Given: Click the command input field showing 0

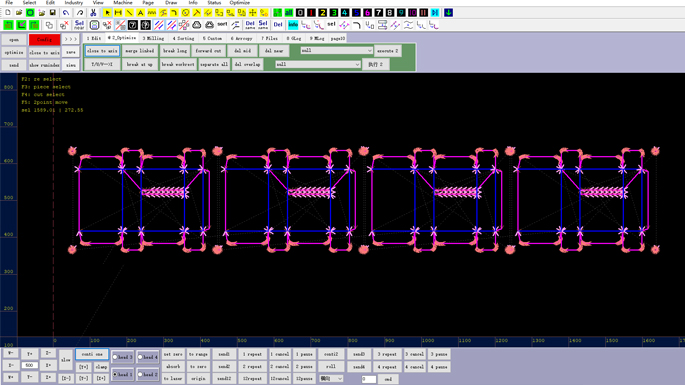Looking at the screenshot, I should [369, 379].
